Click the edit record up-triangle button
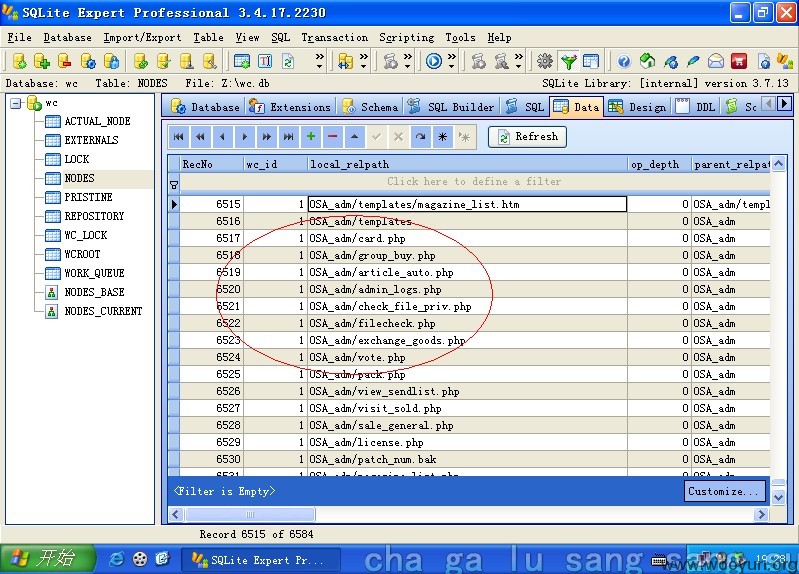799x574 pixels. point(354,137)
